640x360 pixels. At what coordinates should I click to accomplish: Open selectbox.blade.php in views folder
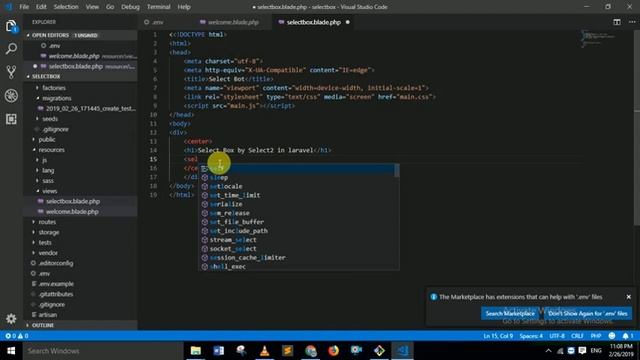pyautogui.click(x=73, y=201)
